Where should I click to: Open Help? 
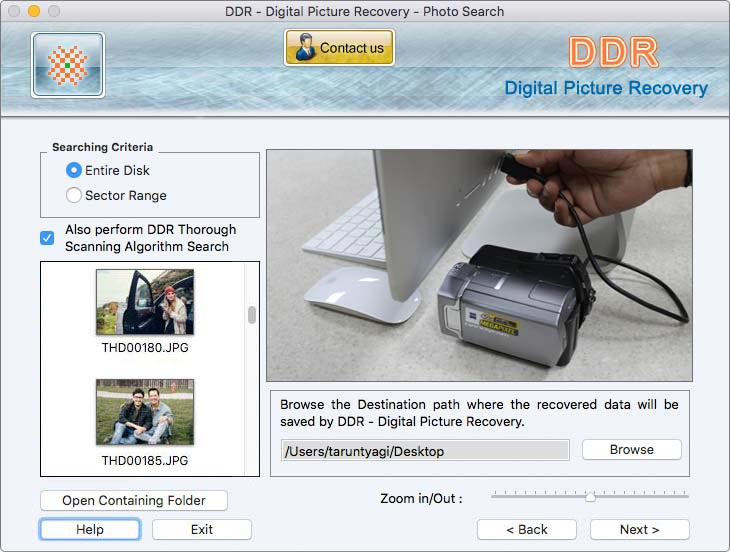click(x=89, y=530)
